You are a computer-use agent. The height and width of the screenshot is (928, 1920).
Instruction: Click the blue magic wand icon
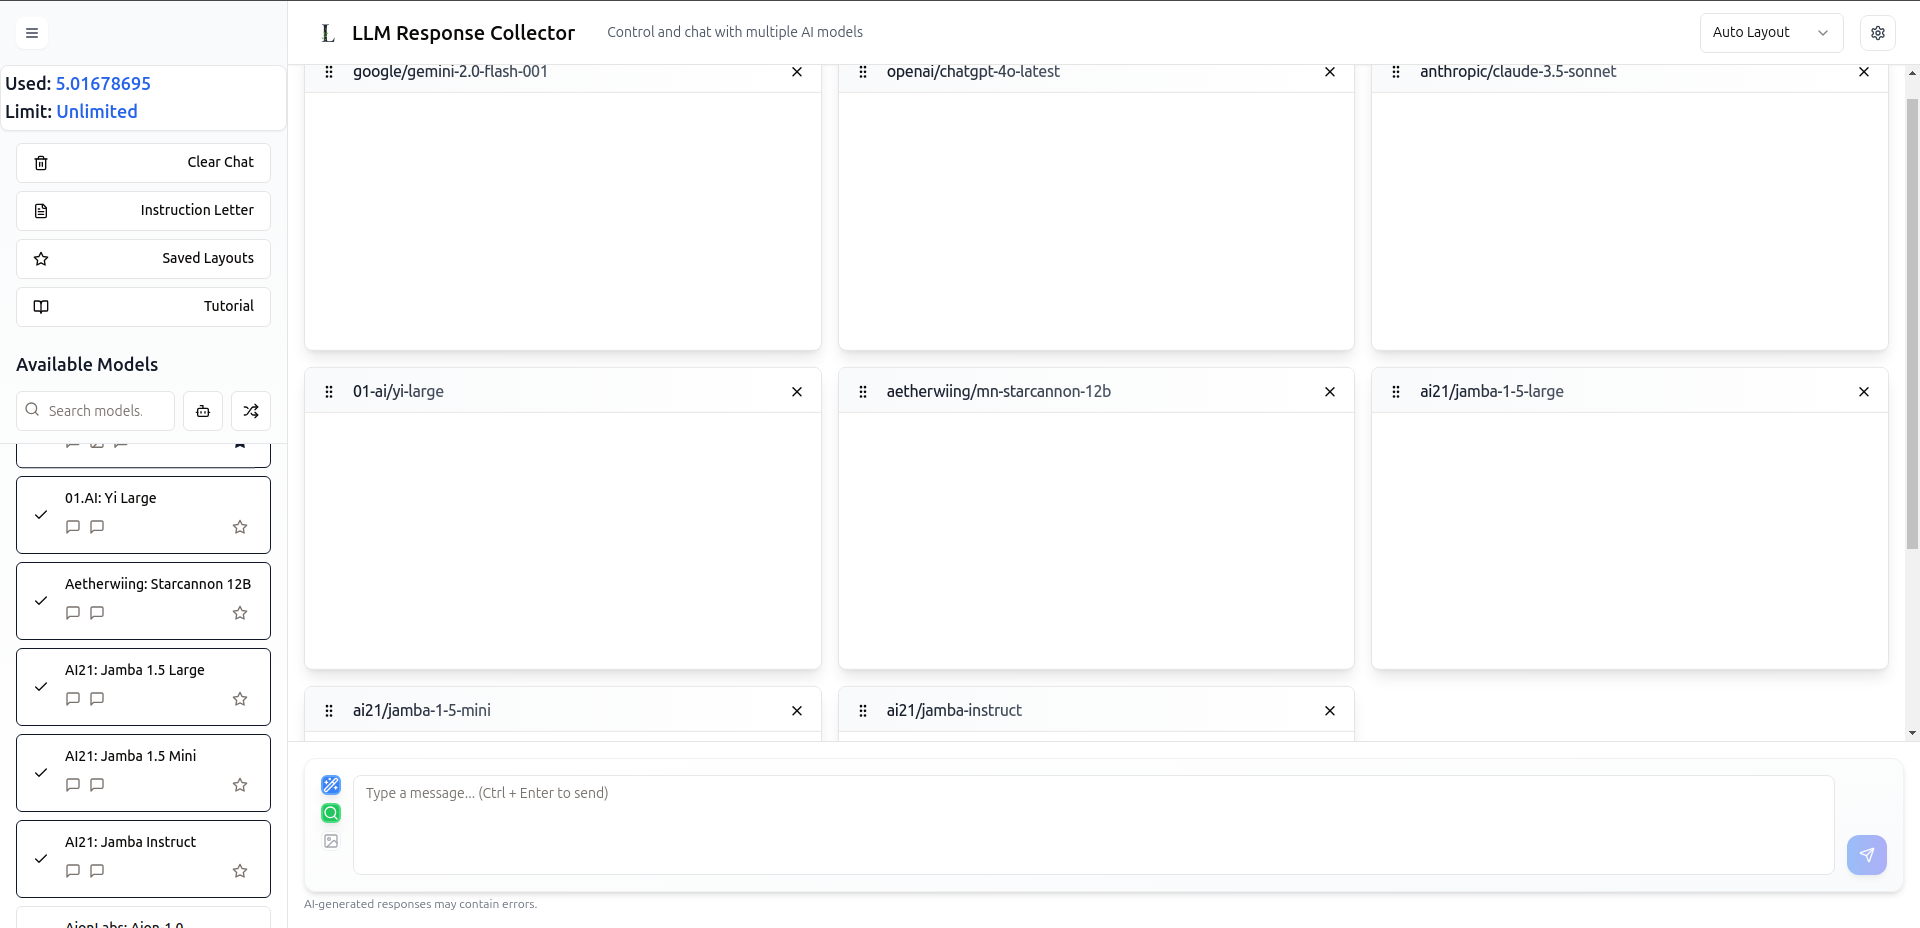(331, 785)
